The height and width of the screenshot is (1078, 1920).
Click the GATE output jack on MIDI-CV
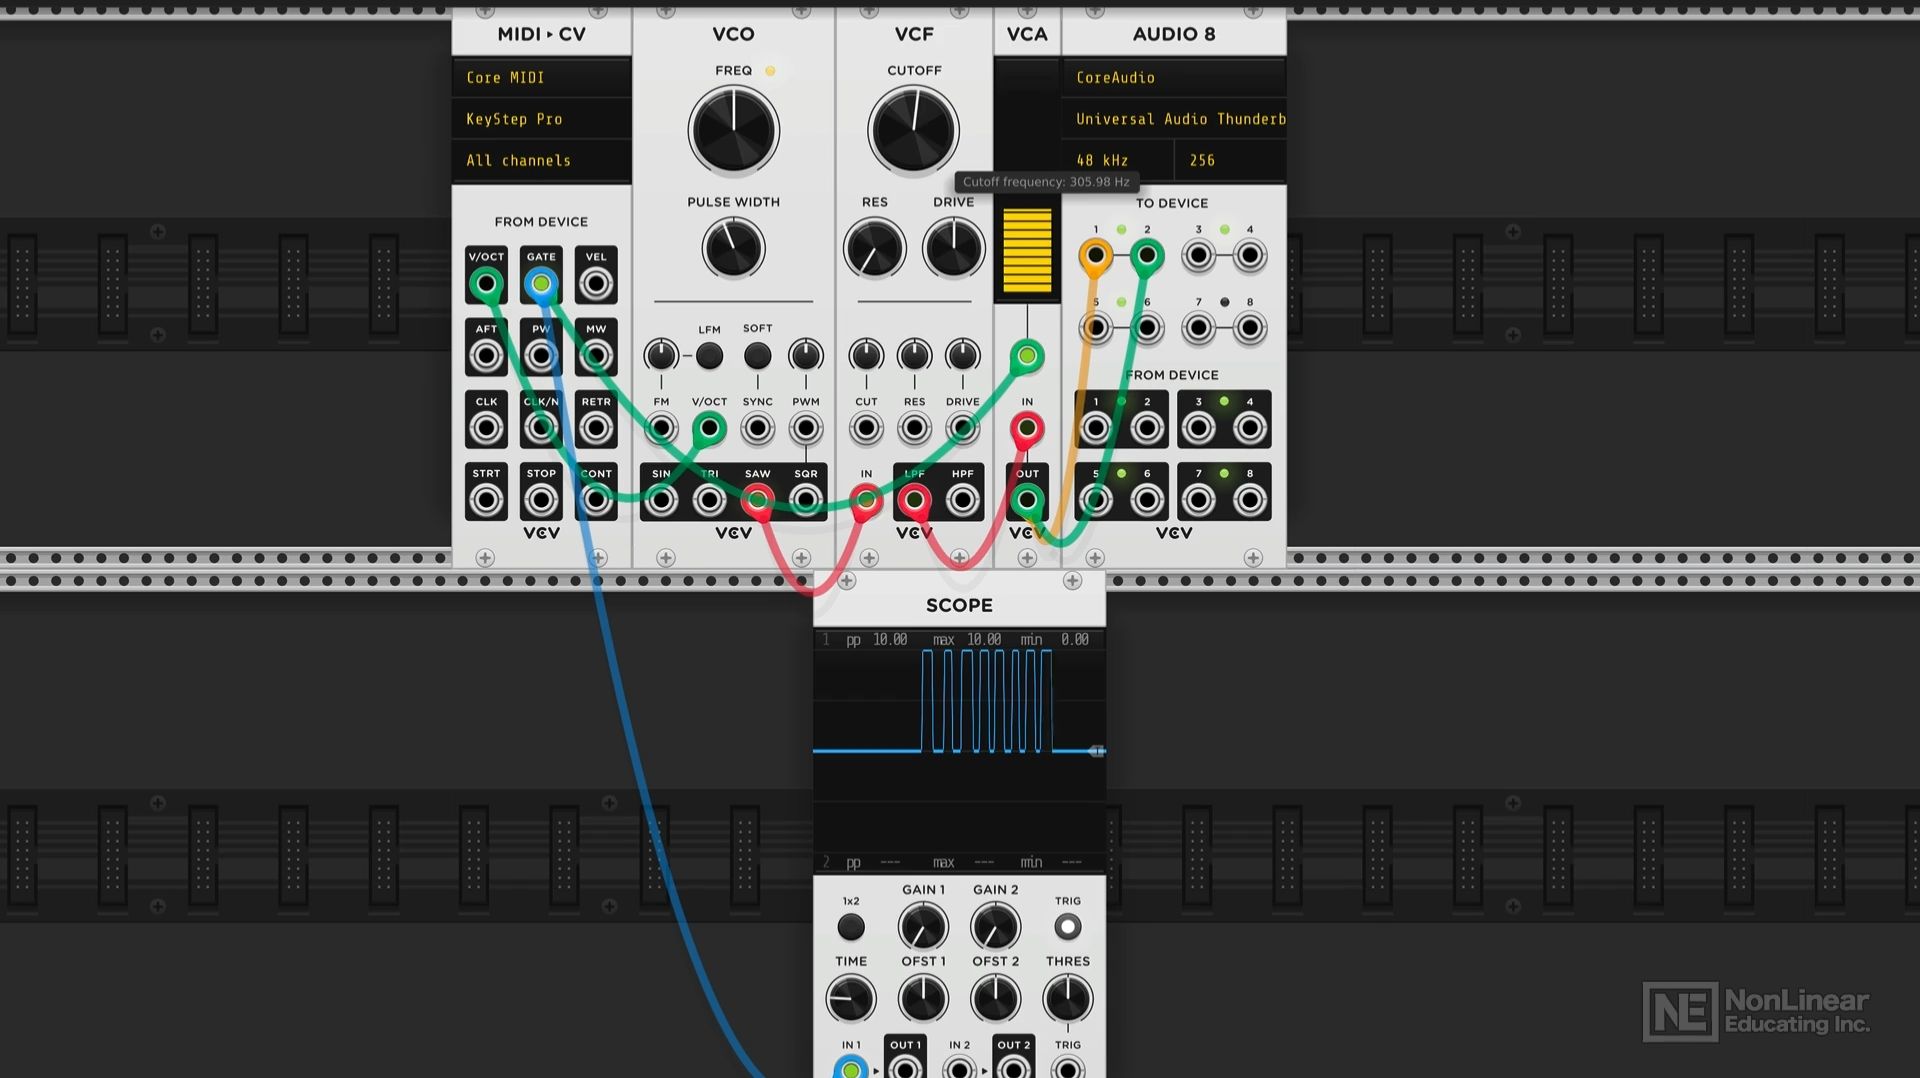coord(541,285)
